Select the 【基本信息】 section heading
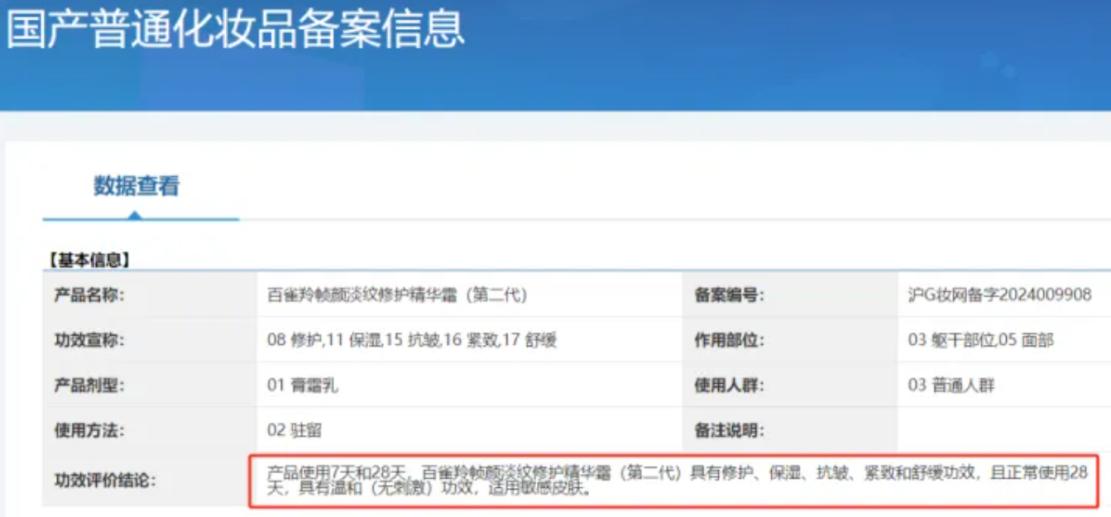The width and height of the screenshot is (1111, 517). [89, 261]
